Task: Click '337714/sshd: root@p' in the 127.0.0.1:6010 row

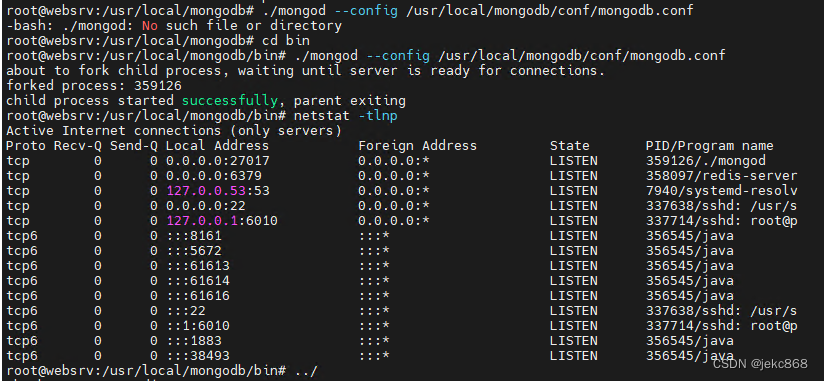Action: pos(722,221)
